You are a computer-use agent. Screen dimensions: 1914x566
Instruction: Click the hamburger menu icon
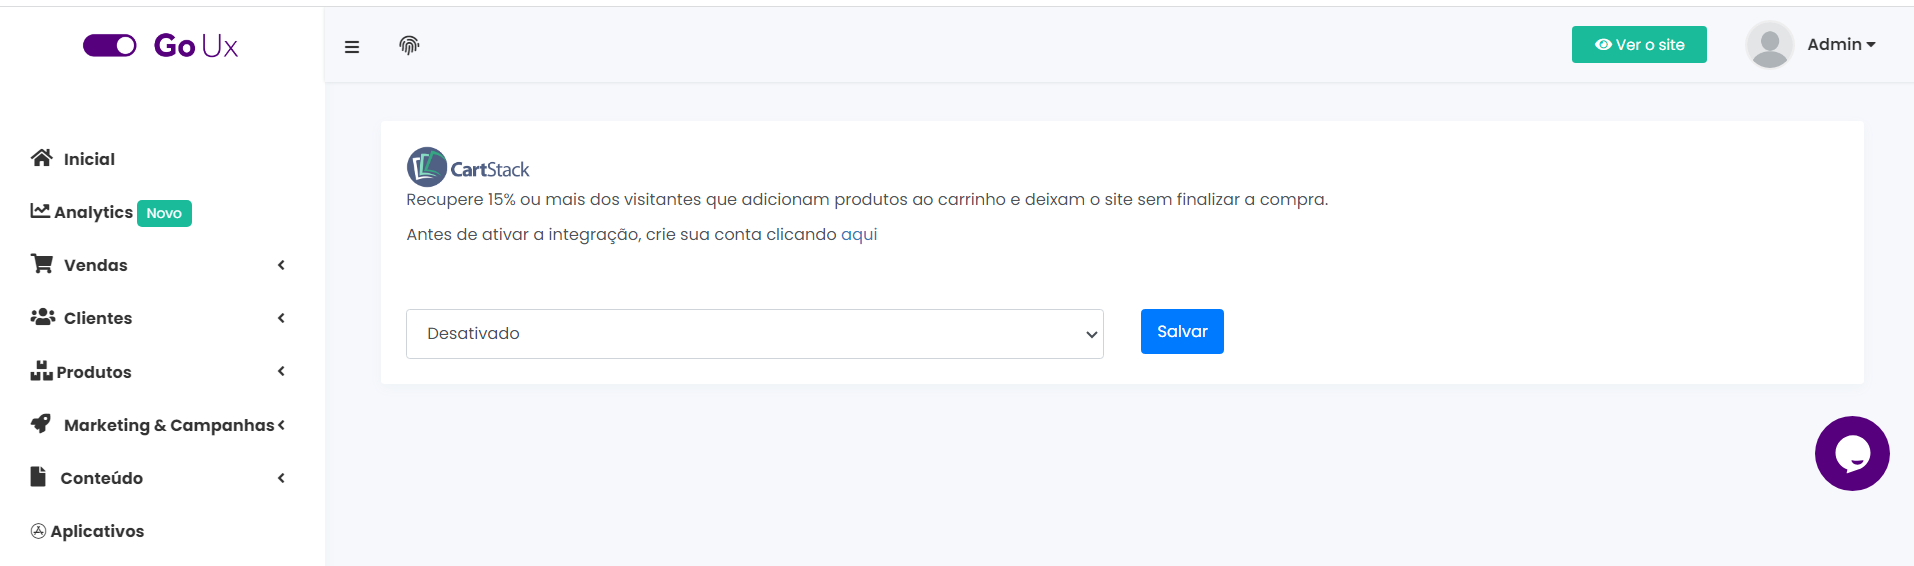tap(352, 47)
